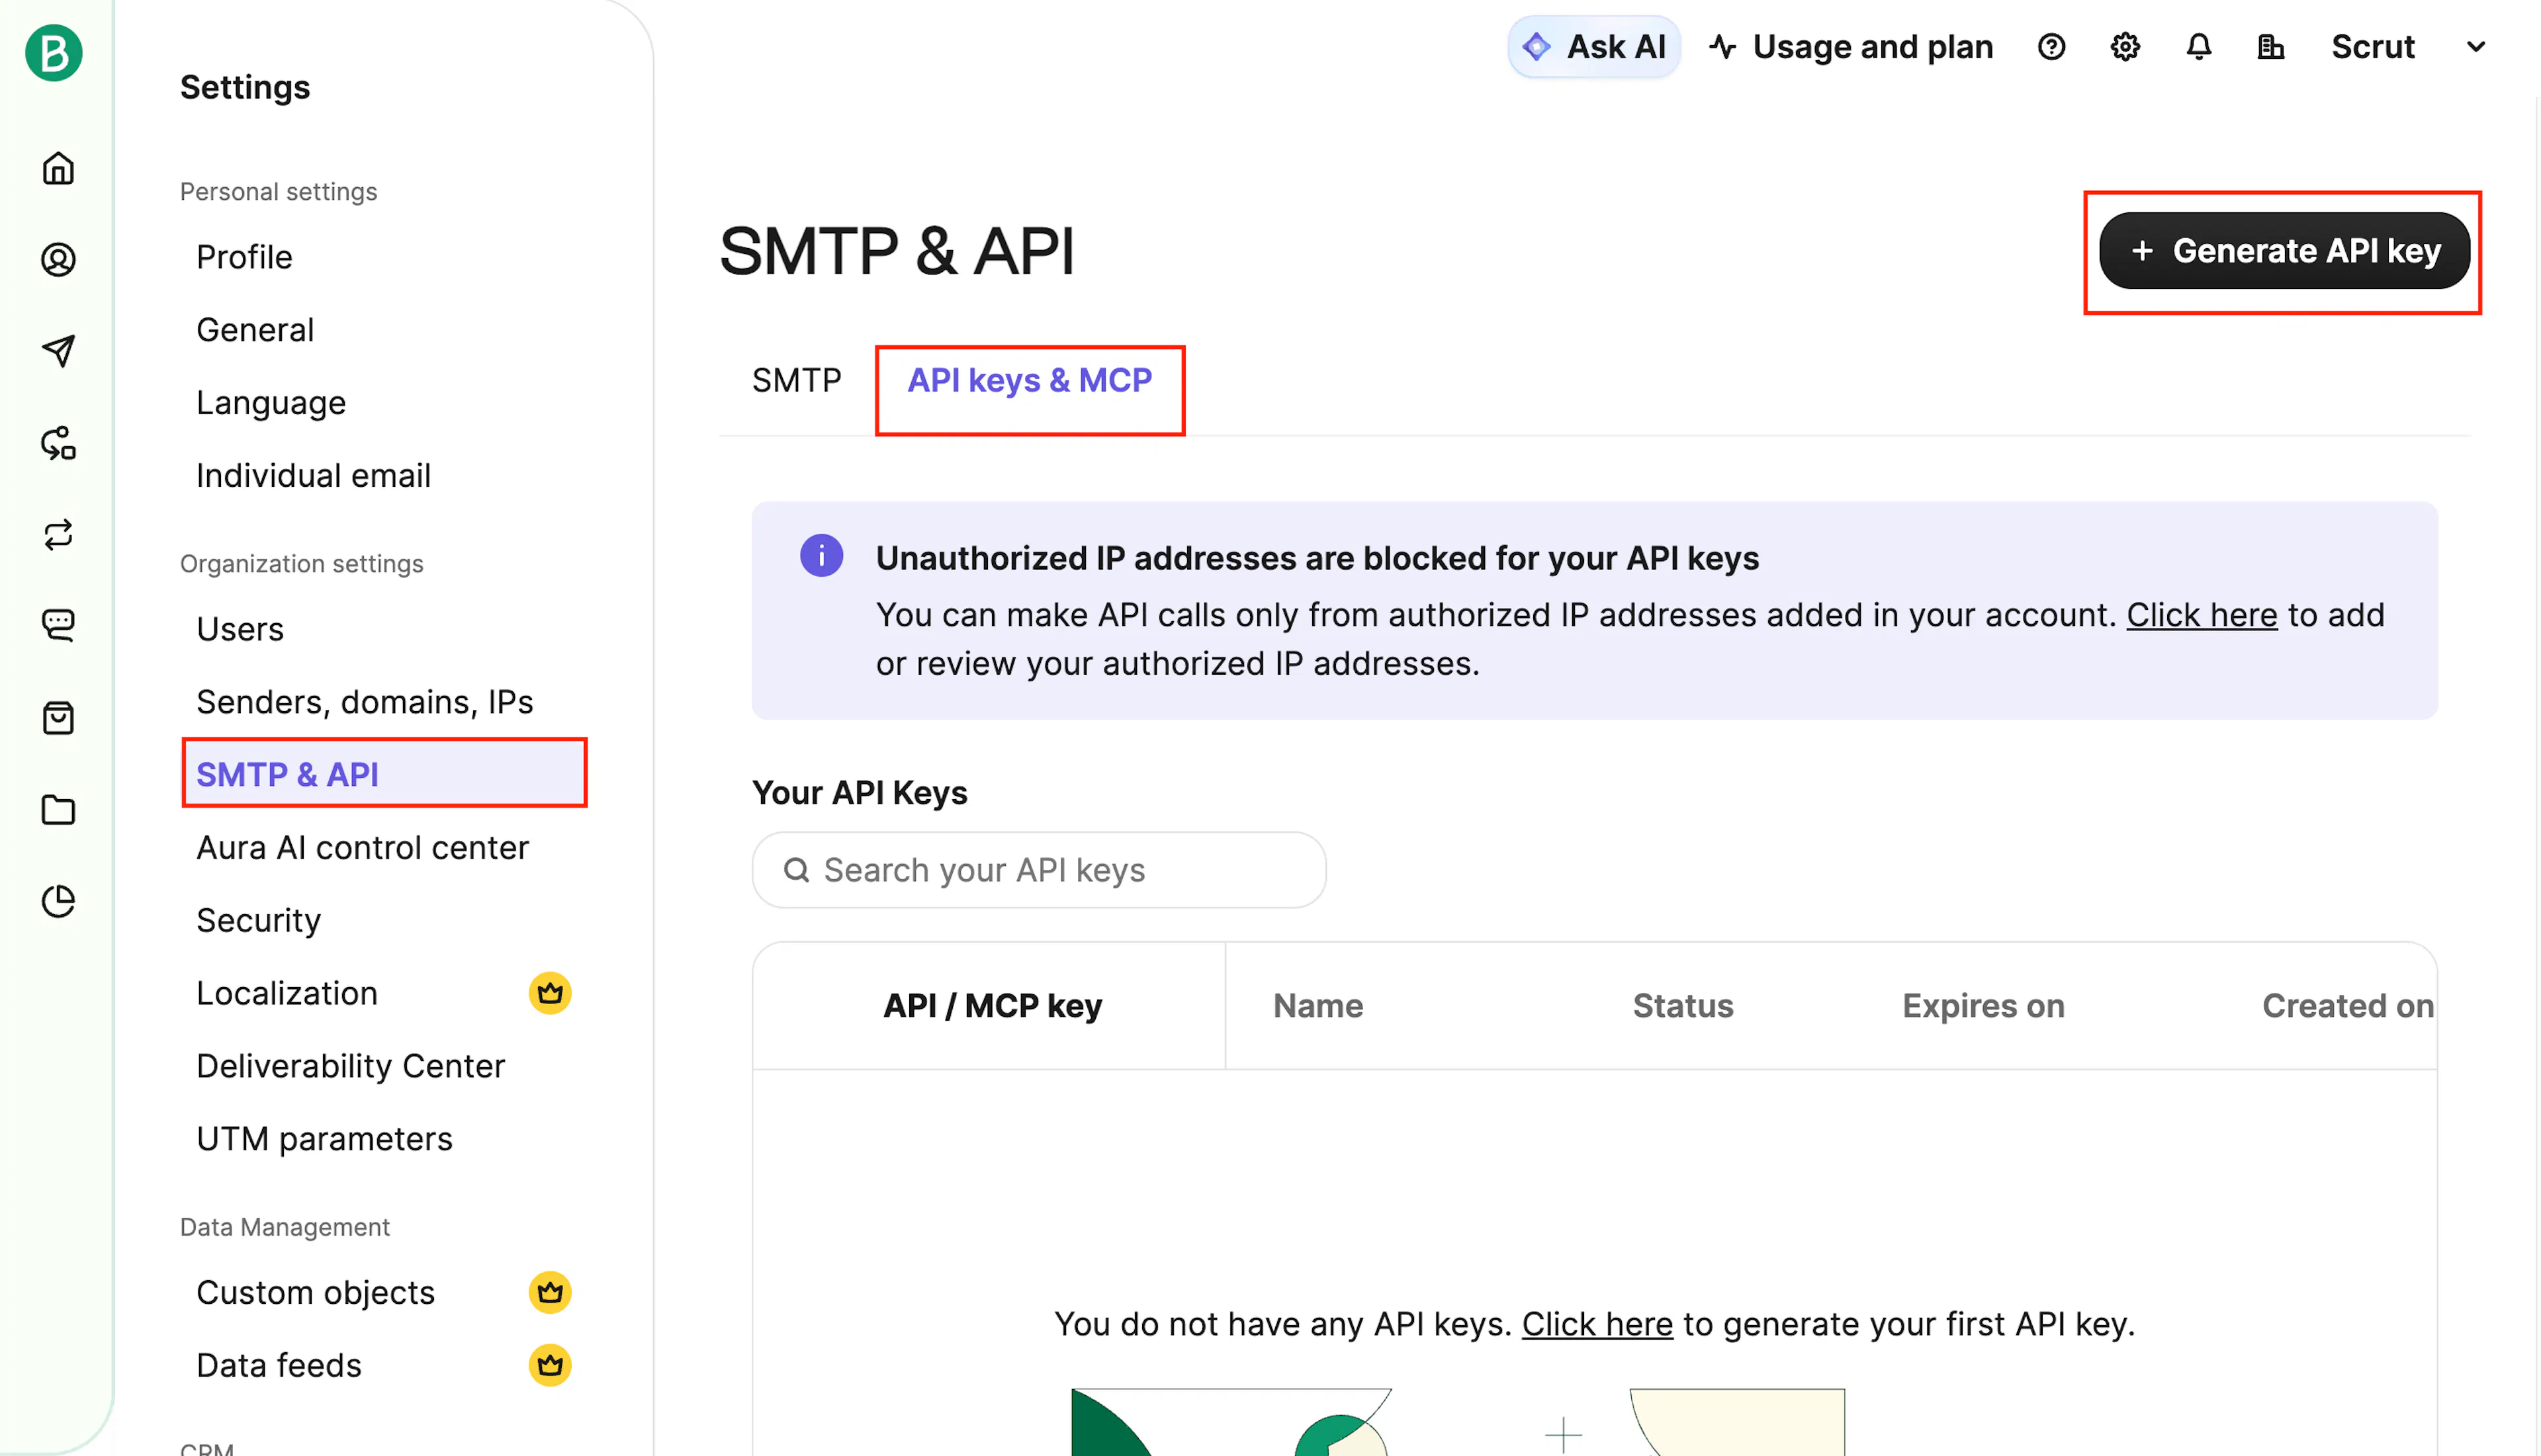
Task: Open Aura AI control center
Action: 362,848
